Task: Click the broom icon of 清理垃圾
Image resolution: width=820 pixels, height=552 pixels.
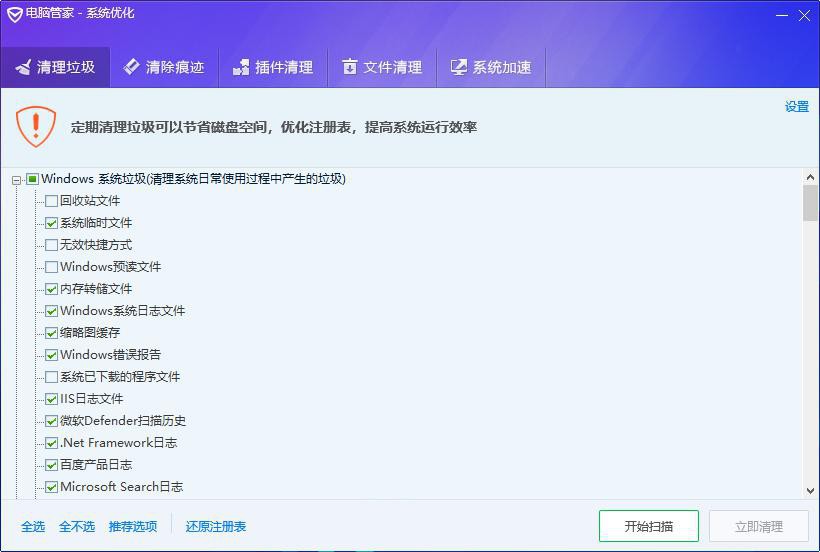Action: 24,67
